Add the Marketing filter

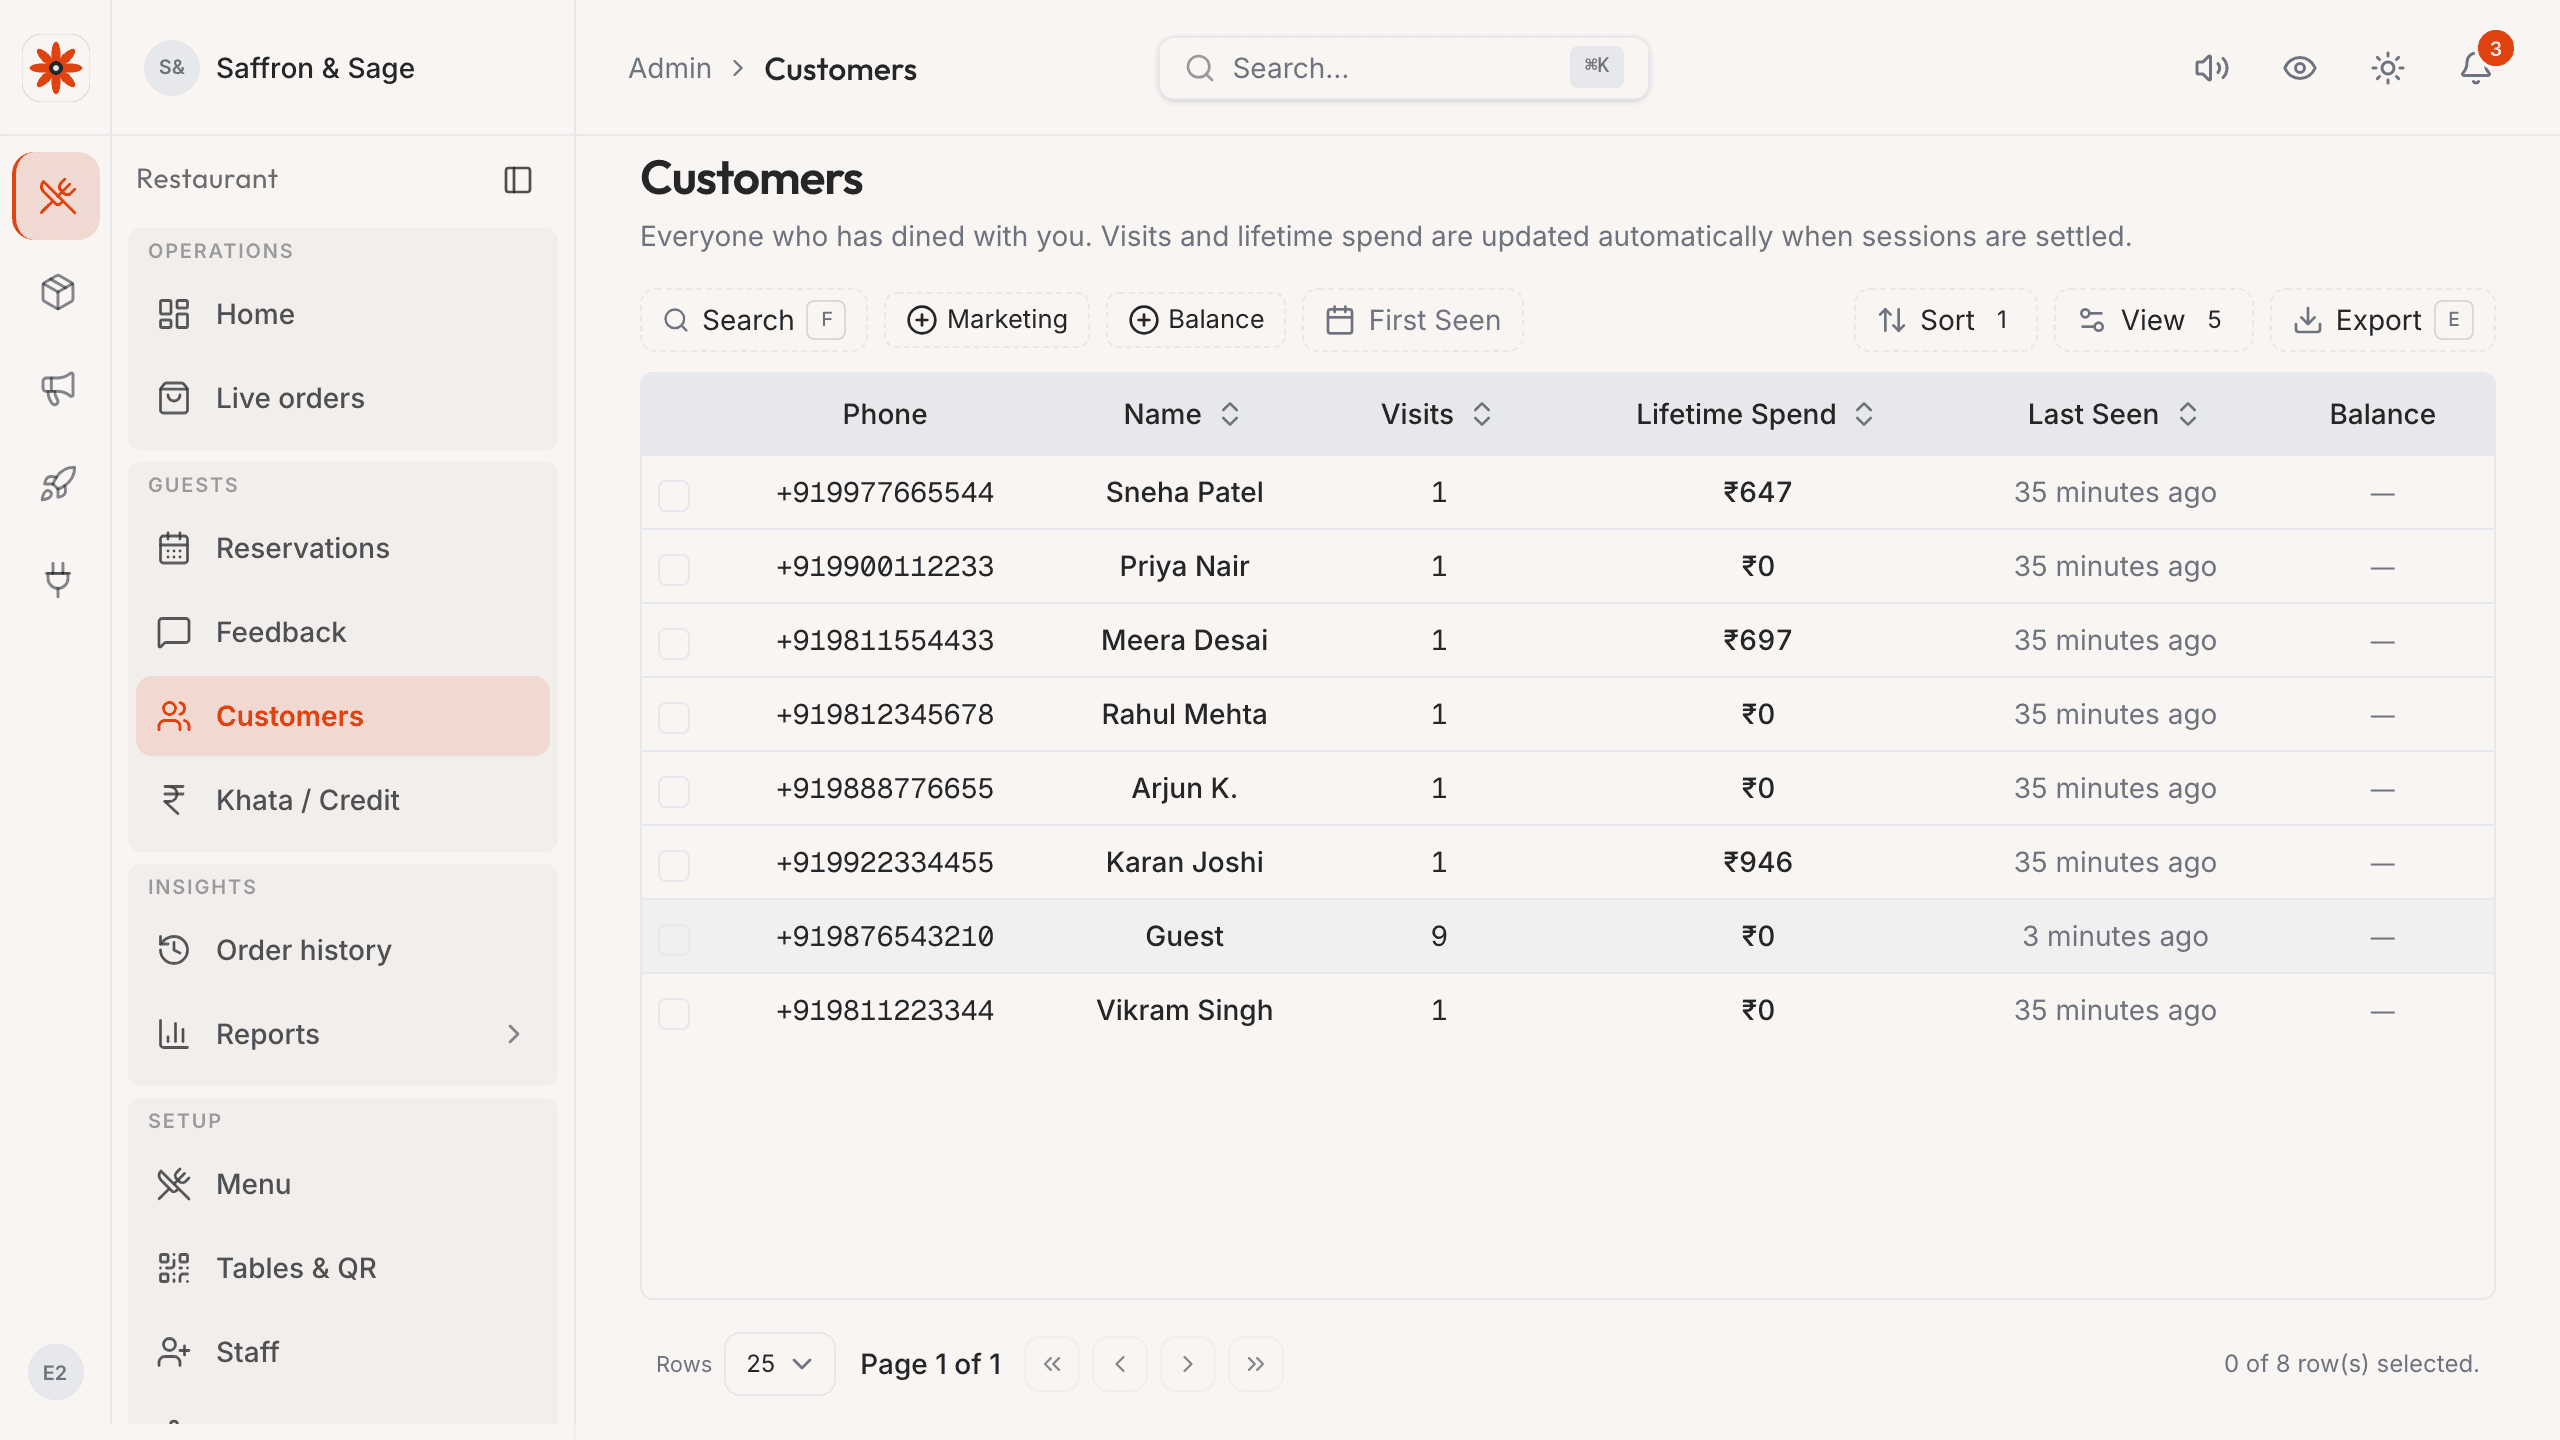pos(987,320)
